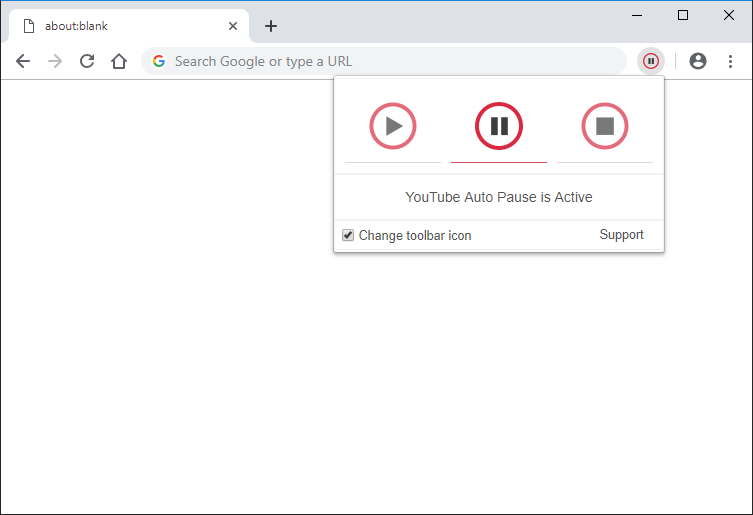Click the Google logo in the address bar

point(159,61)
